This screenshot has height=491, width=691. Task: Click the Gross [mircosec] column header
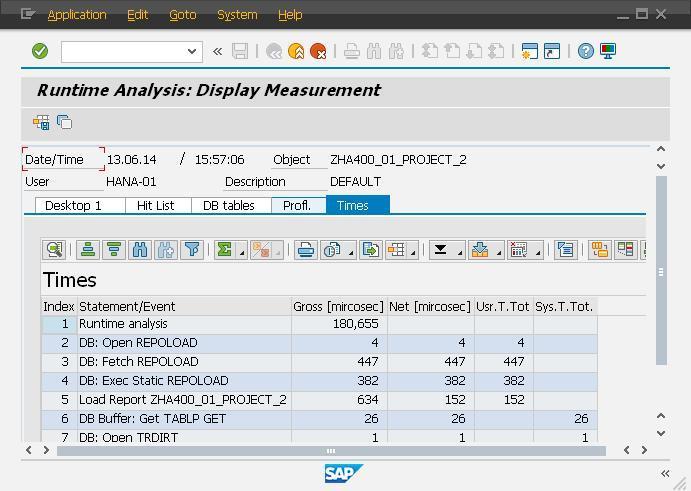click(x=338, y=306)
